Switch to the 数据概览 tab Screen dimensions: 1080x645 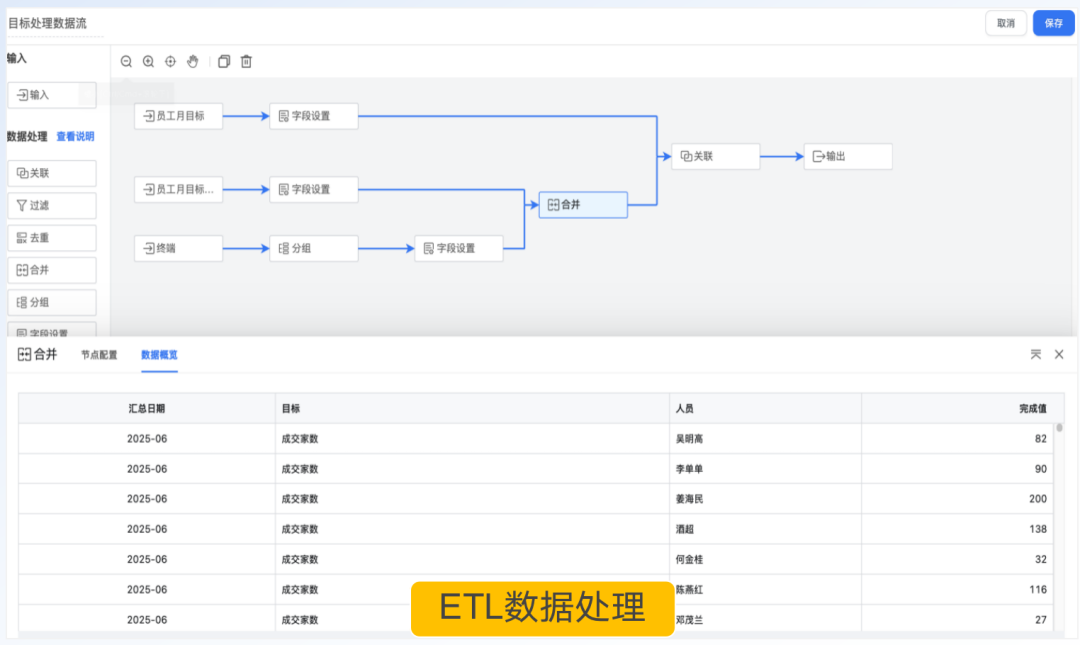[x=160, y=354]
